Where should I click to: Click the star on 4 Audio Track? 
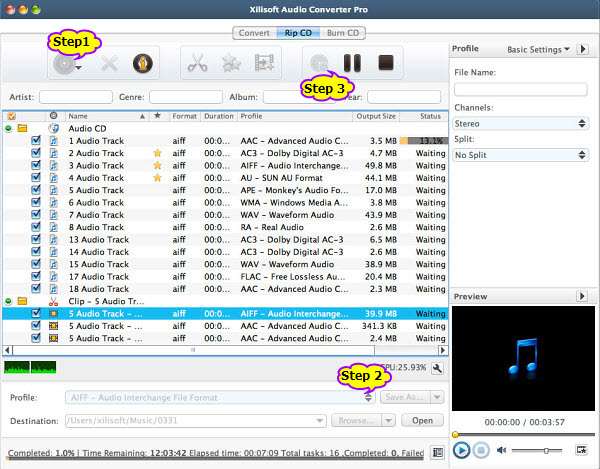(157, 178)
